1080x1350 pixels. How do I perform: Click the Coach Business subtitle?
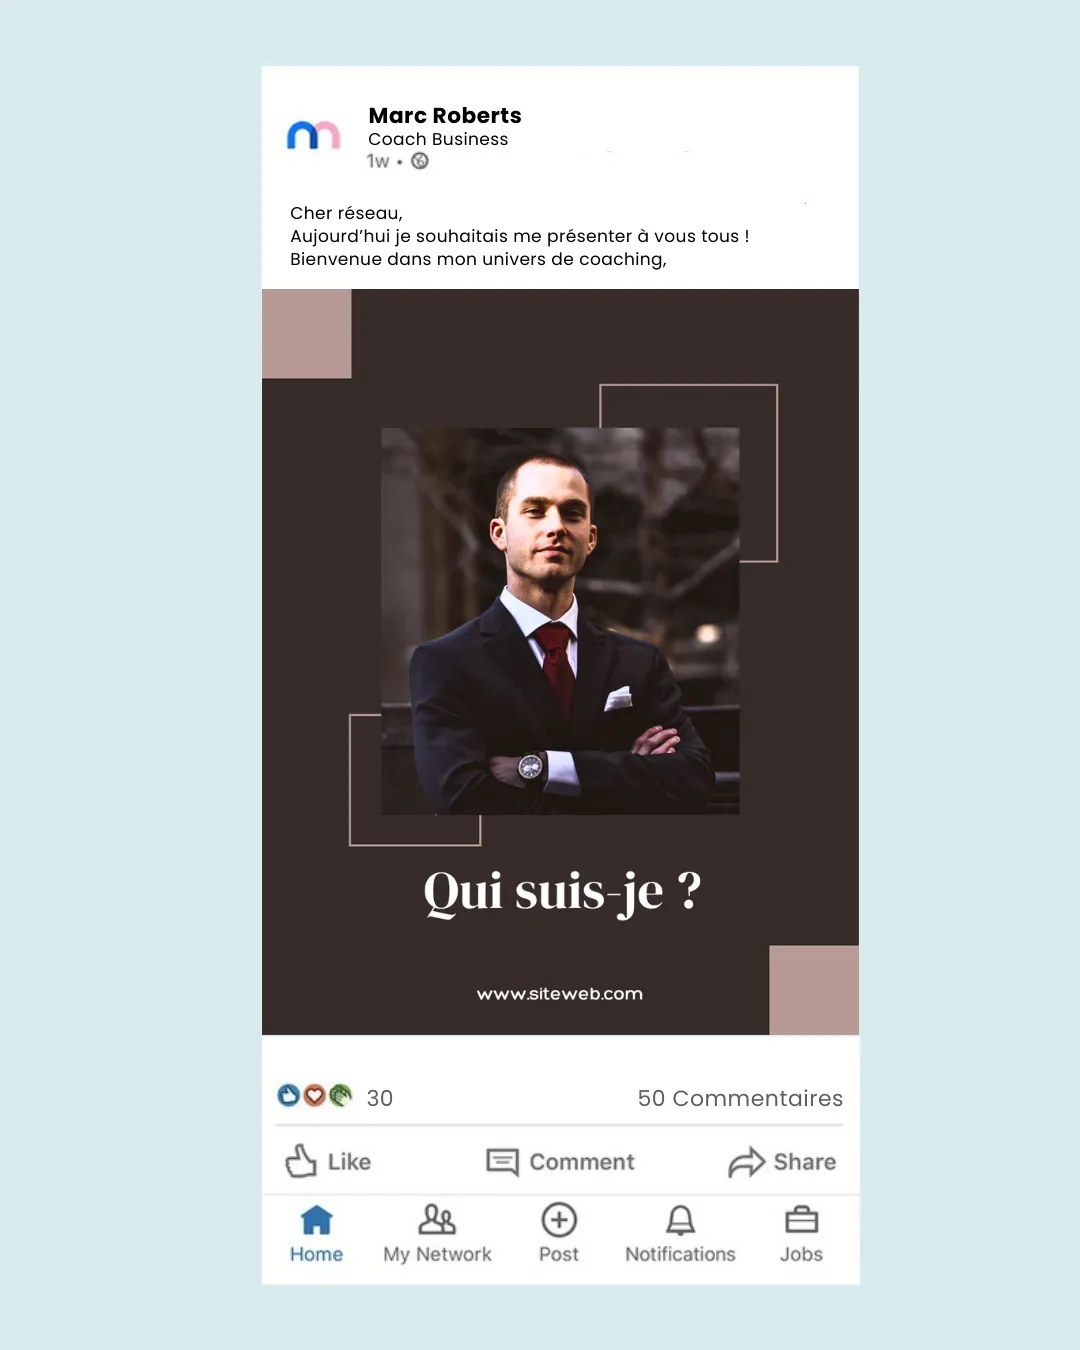pyautogui.click(x=438, y=139)
